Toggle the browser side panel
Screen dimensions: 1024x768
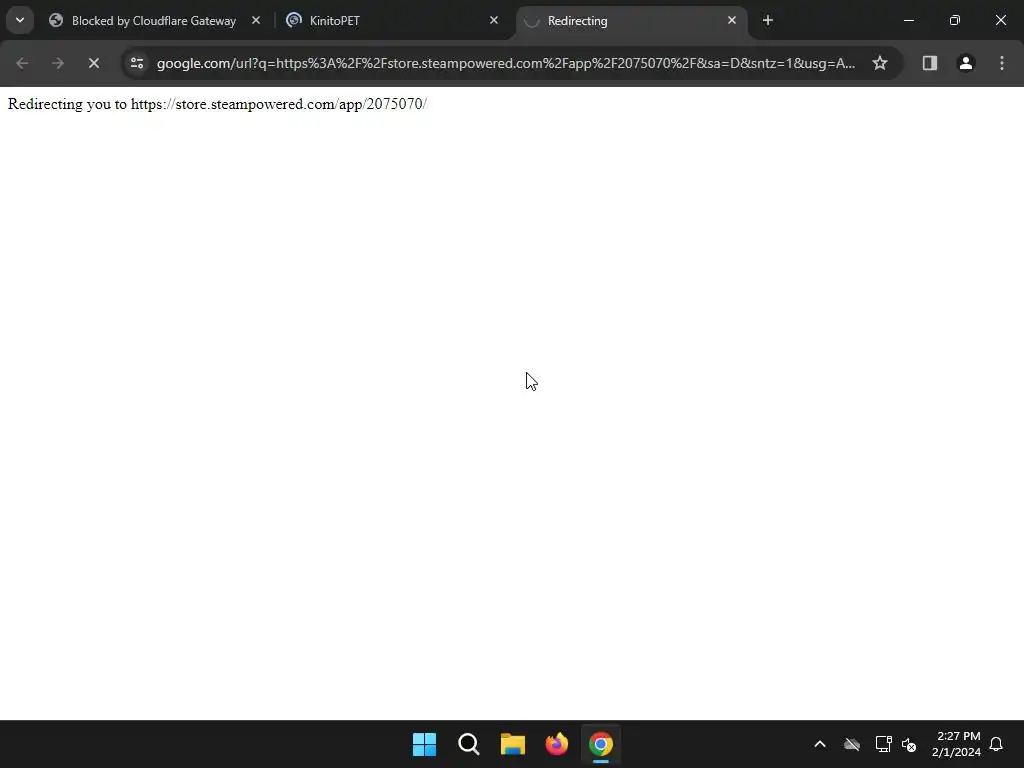coord(930,63)
